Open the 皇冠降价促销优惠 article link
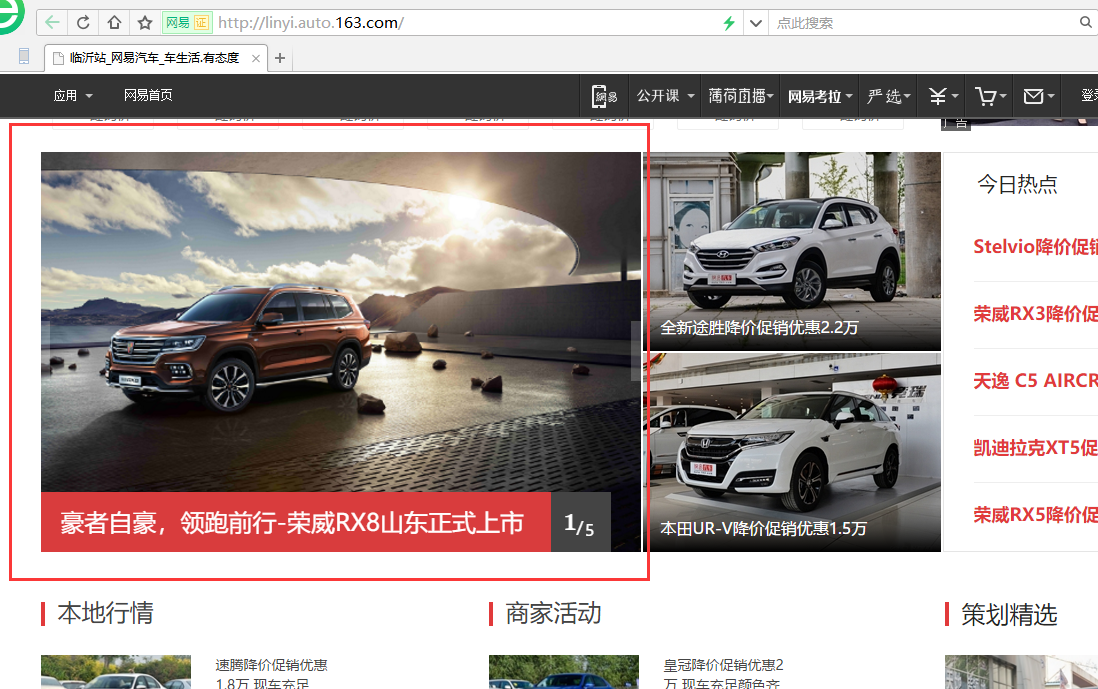Image resolution: width=1098 pixels, height=689 pixels. 723,673
